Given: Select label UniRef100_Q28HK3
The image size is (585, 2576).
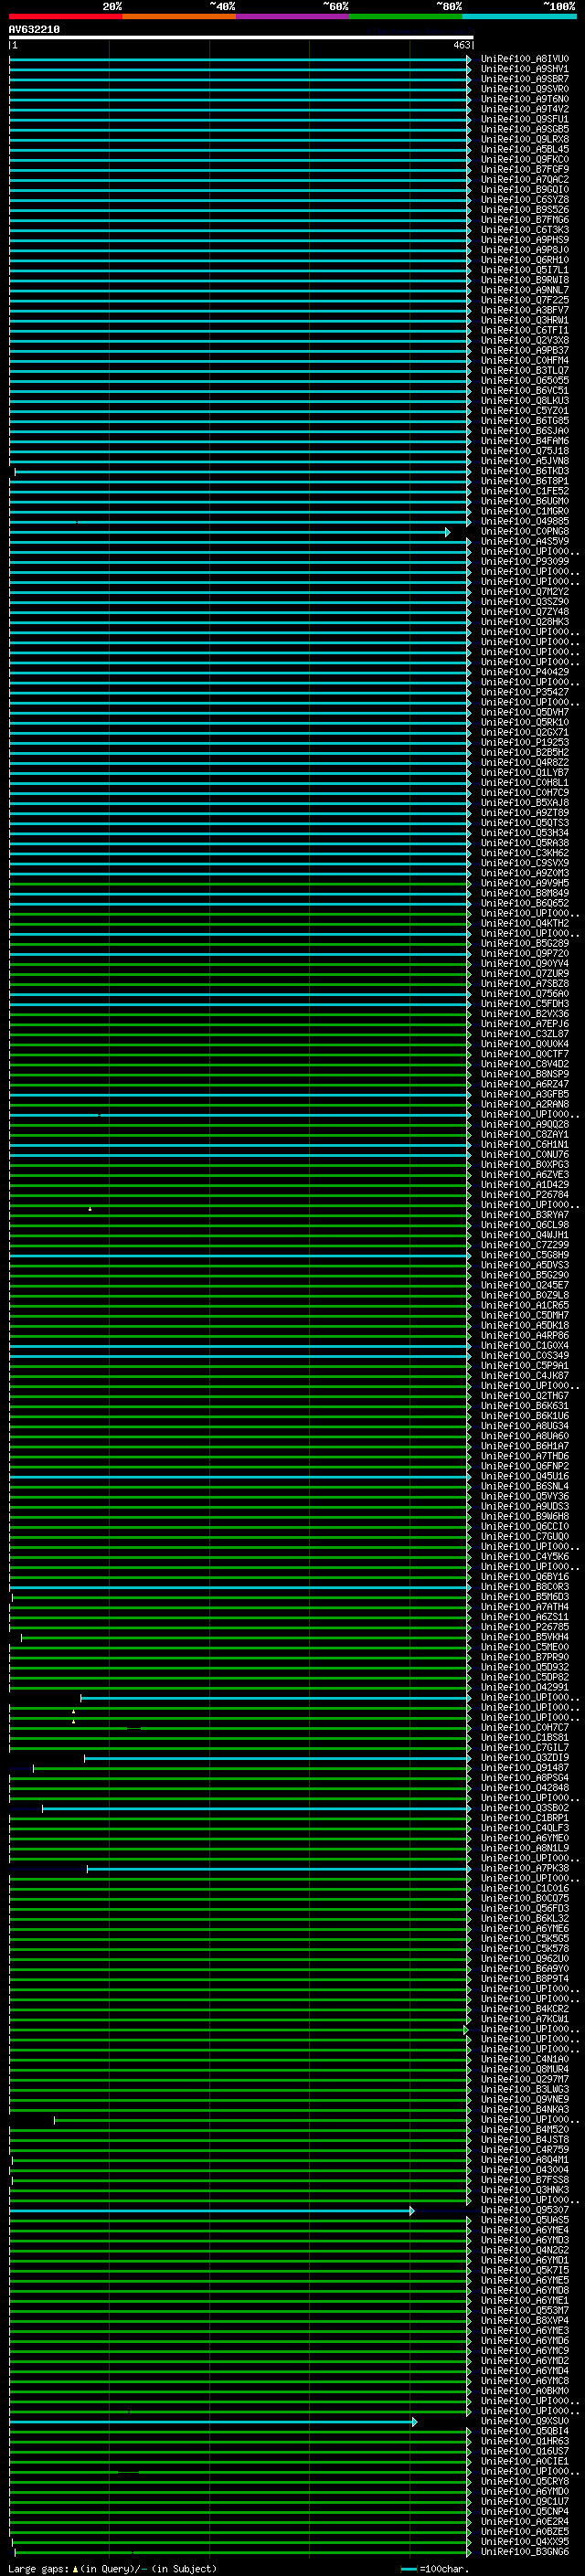Looking at the screenshot, I should (x=525, y=621).
